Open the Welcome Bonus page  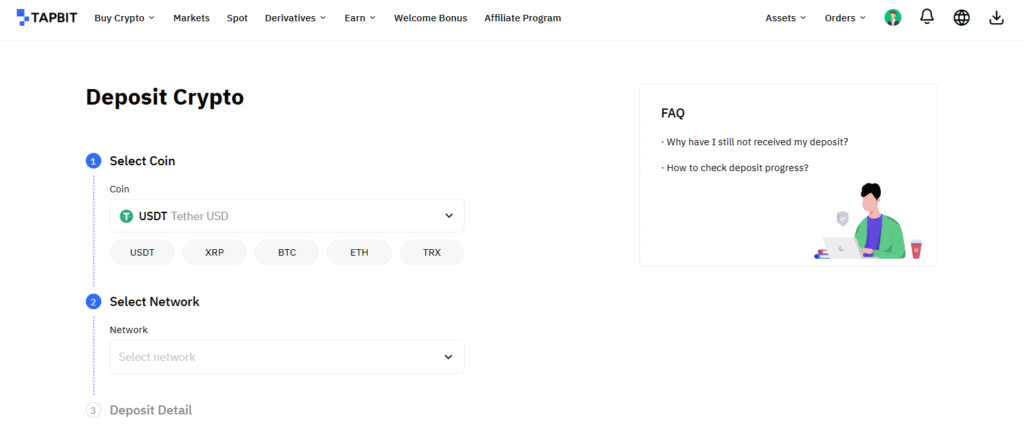click(428, 18)
